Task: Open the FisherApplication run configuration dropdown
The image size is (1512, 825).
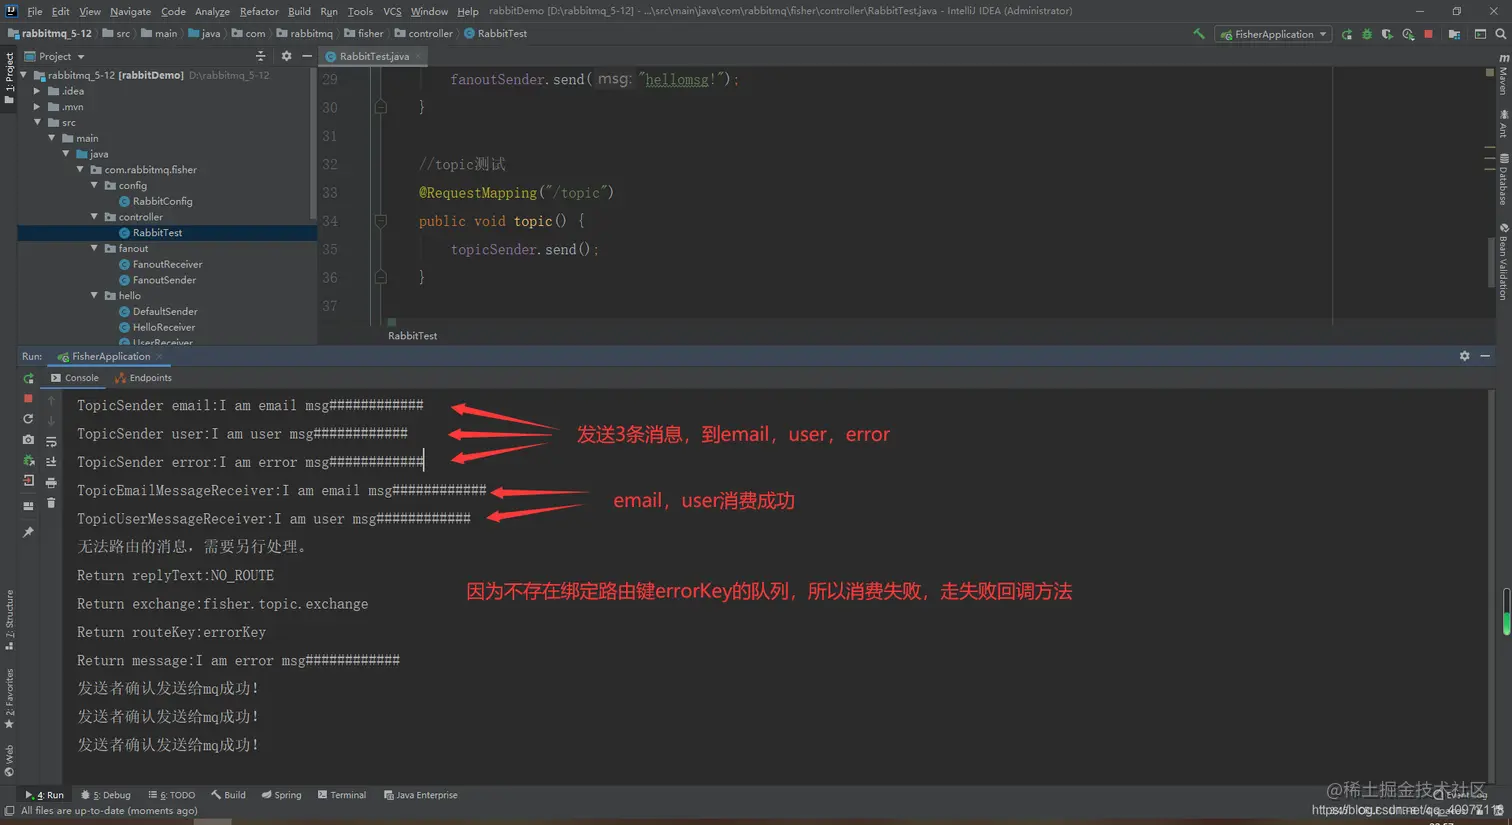Action: point(1273,34)
